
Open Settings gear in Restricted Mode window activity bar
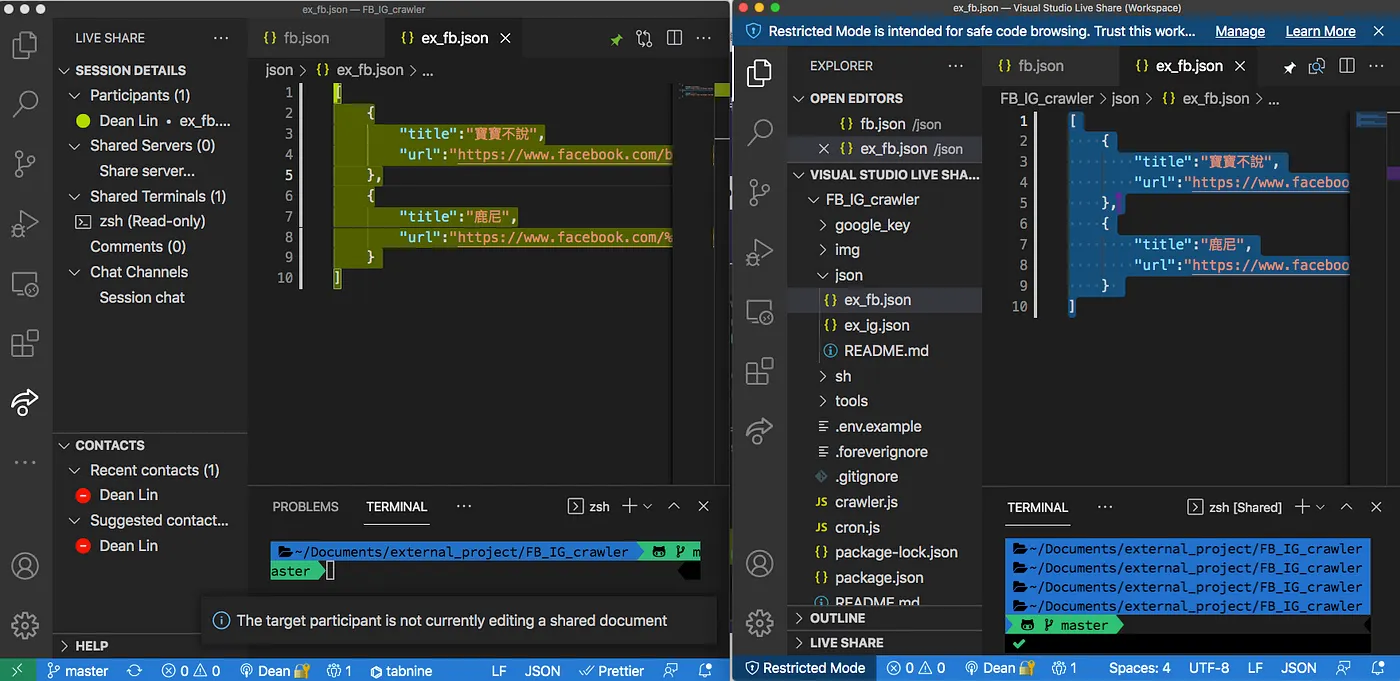pyautogui.click(x=760, y=622)
